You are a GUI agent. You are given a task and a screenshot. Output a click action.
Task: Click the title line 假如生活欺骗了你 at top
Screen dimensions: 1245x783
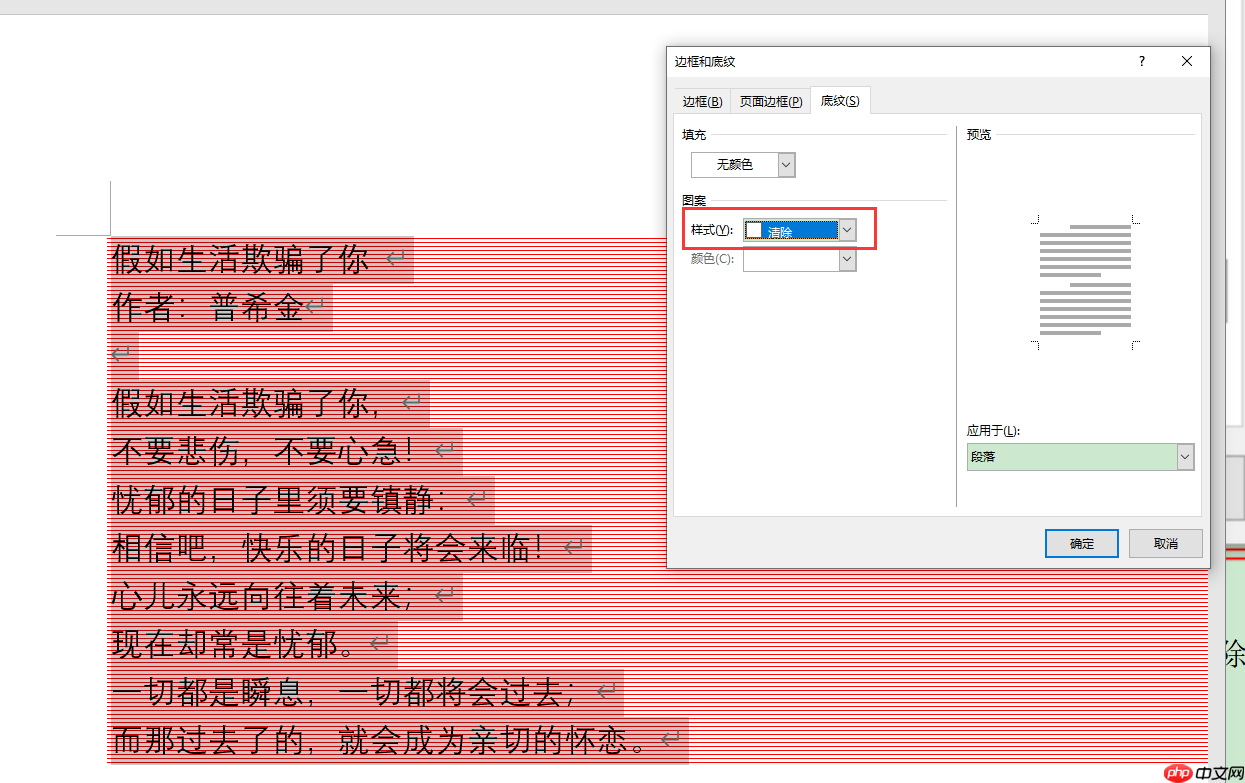(x=240, y=260)
